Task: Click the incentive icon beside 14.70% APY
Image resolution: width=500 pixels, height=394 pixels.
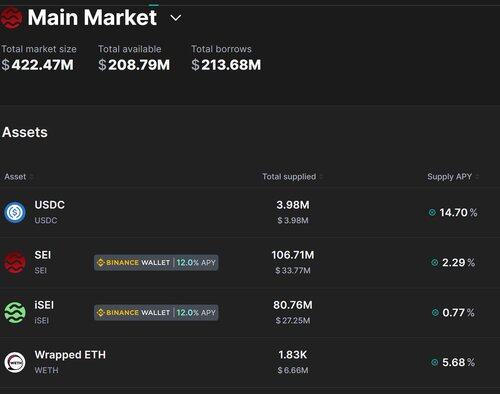Action: [x=432, y=212]
